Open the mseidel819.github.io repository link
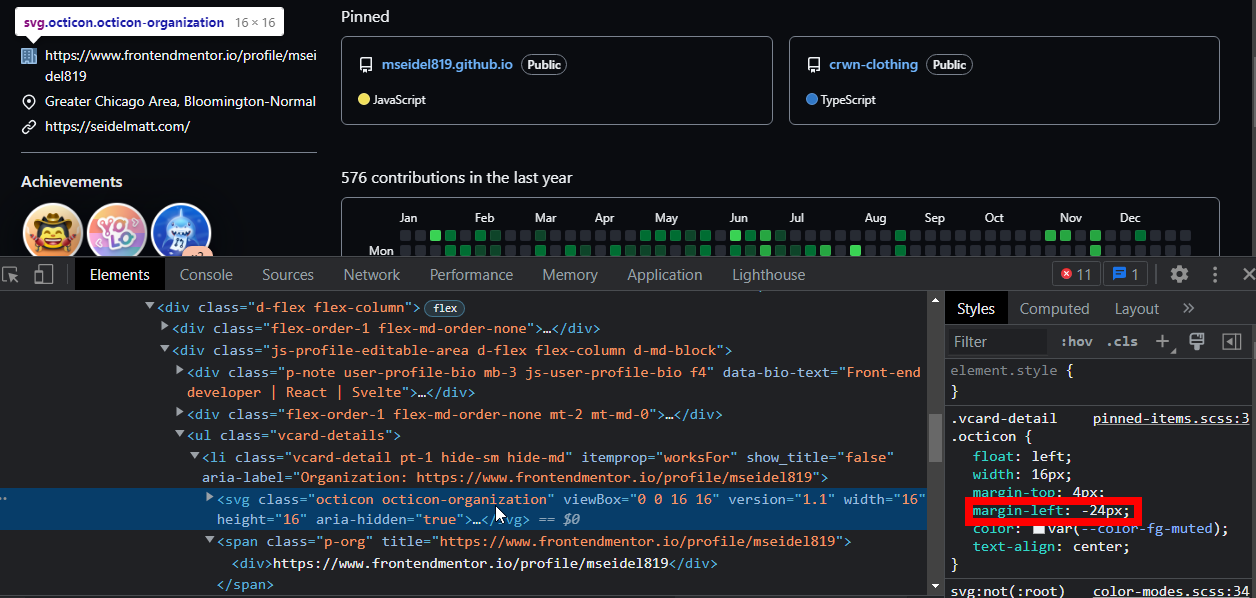 click(447, 64)
